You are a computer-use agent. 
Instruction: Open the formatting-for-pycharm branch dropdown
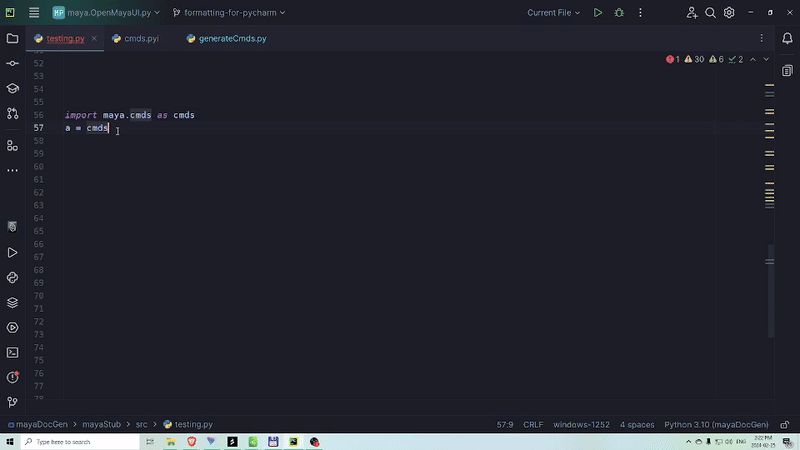228,13
